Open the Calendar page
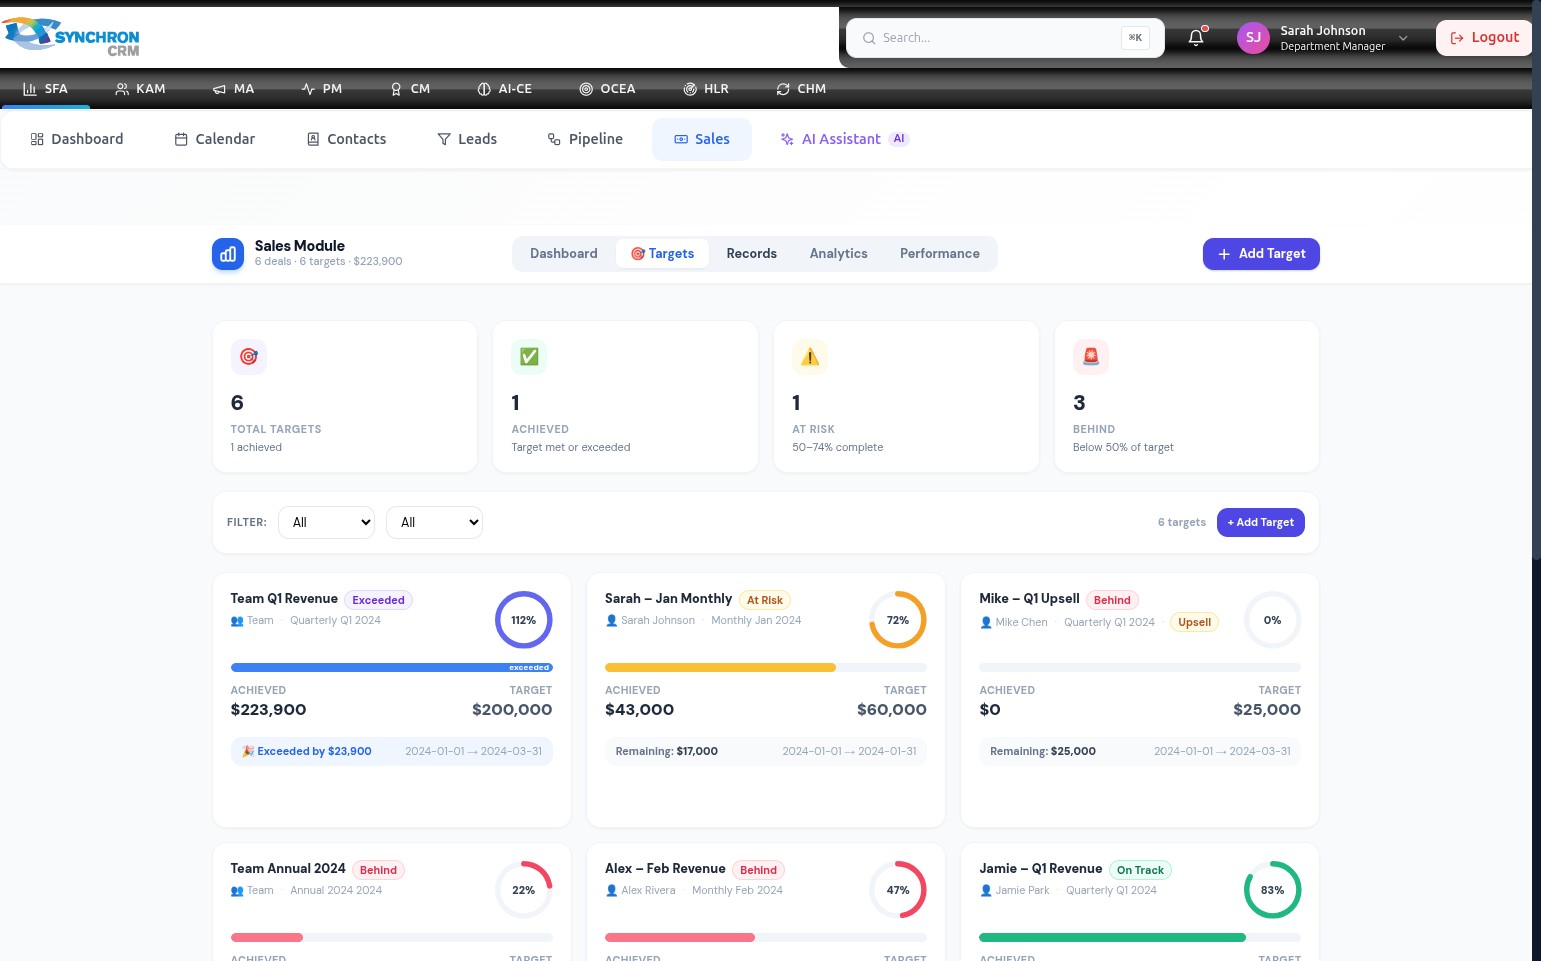The height and width of the screenshot is (961, 1541). click(215, 139)
